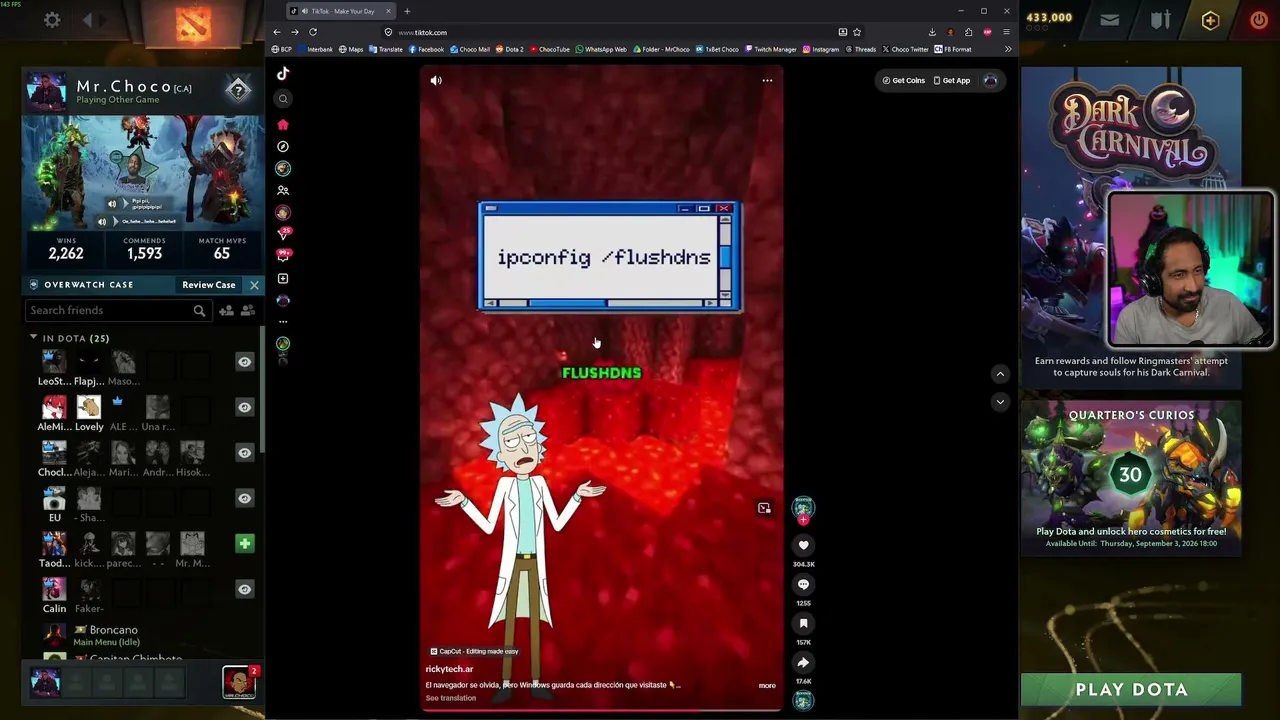Screen dimensions: 1280x720
Task: Open the Dota rank medal badge on profile
Action: 237,90
